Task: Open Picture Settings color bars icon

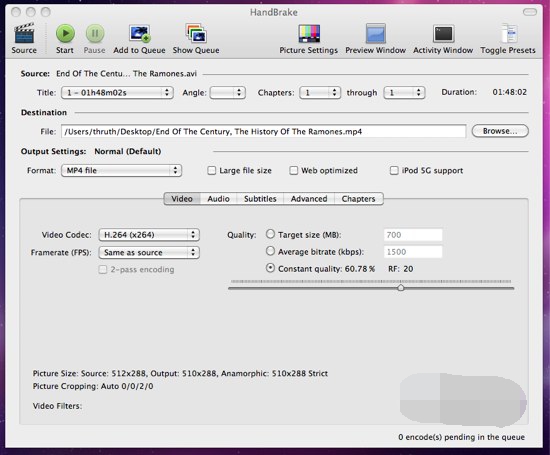Action: pos(309,33)
